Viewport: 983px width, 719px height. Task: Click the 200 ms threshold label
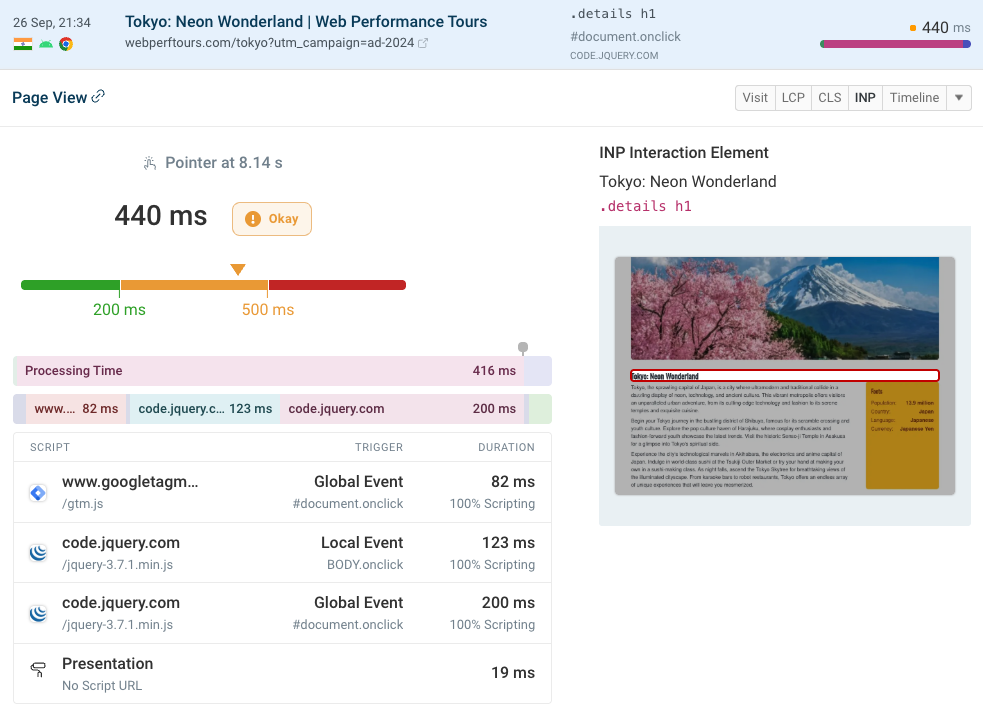click(x=119, y=310)
